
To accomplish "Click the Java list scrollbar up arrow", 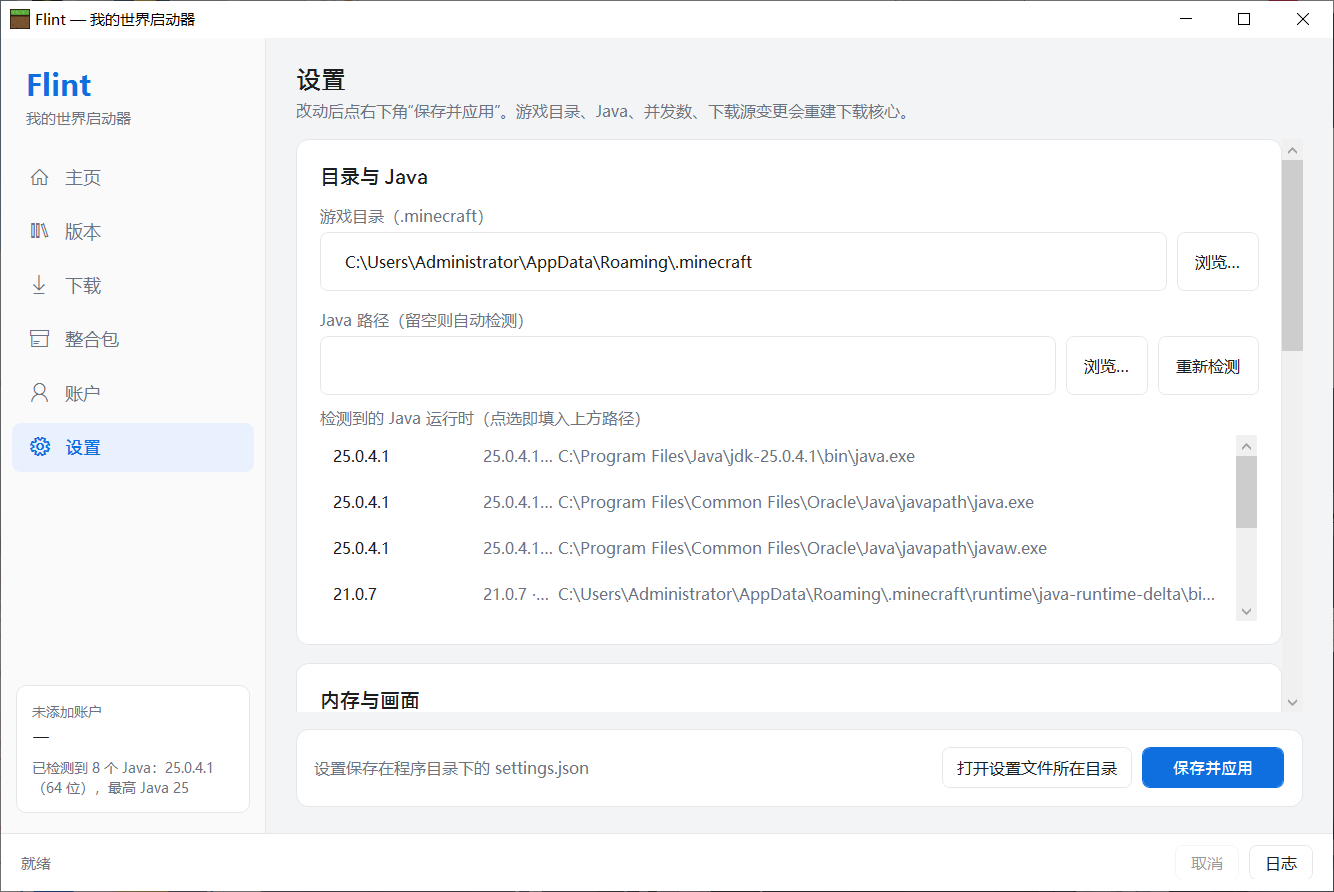I will coord(1246,446).
